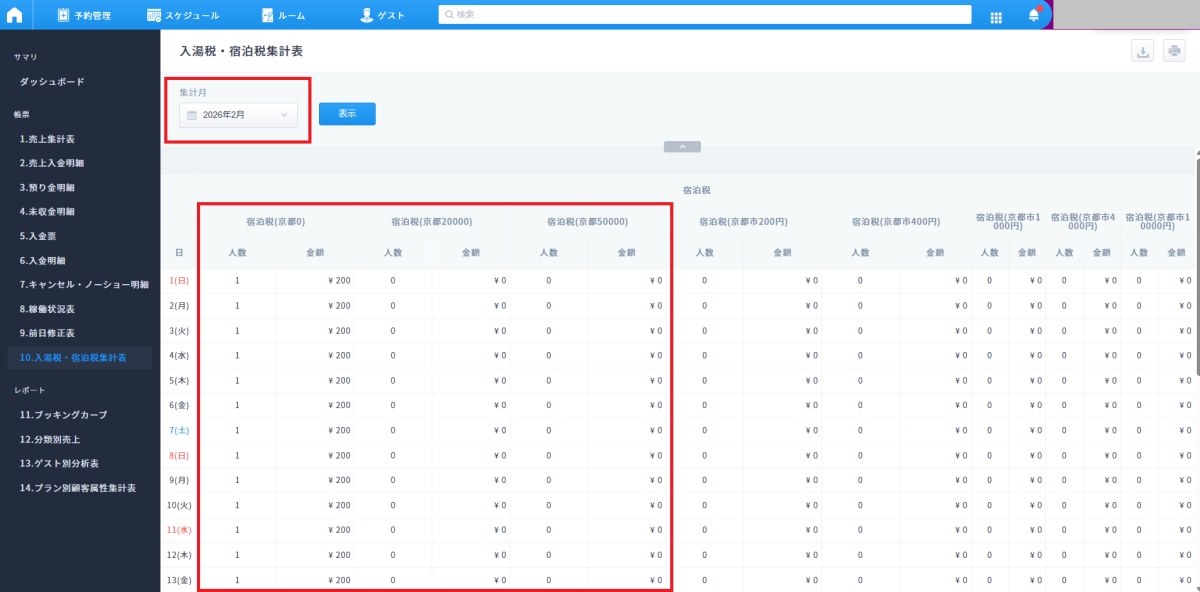Open 8.稼働状況表 report
This screenshot has width=1200, height=592.
(47, 308)
